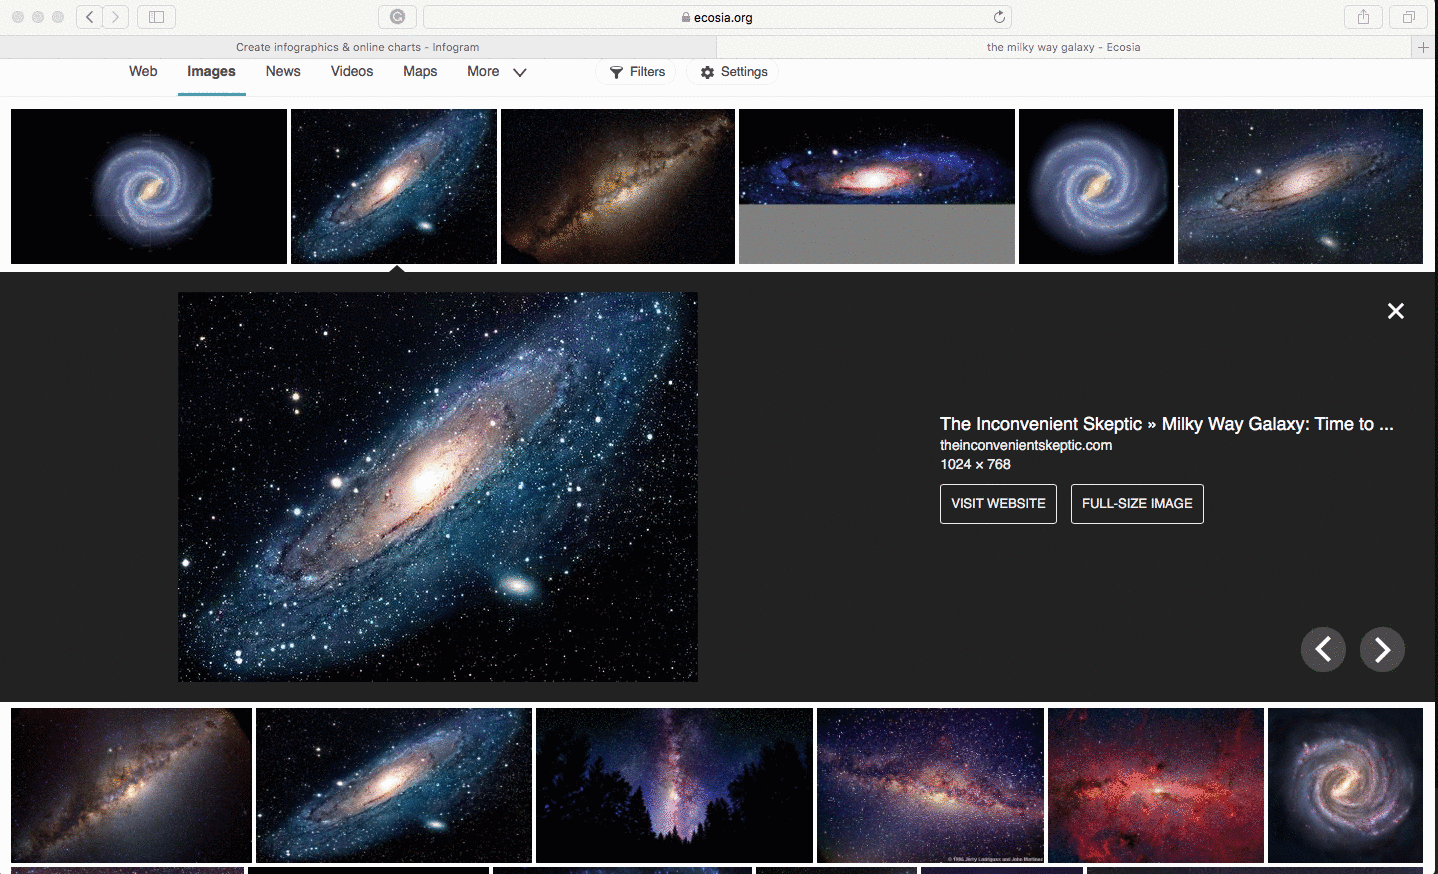
Task: Switch to the News search tab
Action: tap(283, 72)
